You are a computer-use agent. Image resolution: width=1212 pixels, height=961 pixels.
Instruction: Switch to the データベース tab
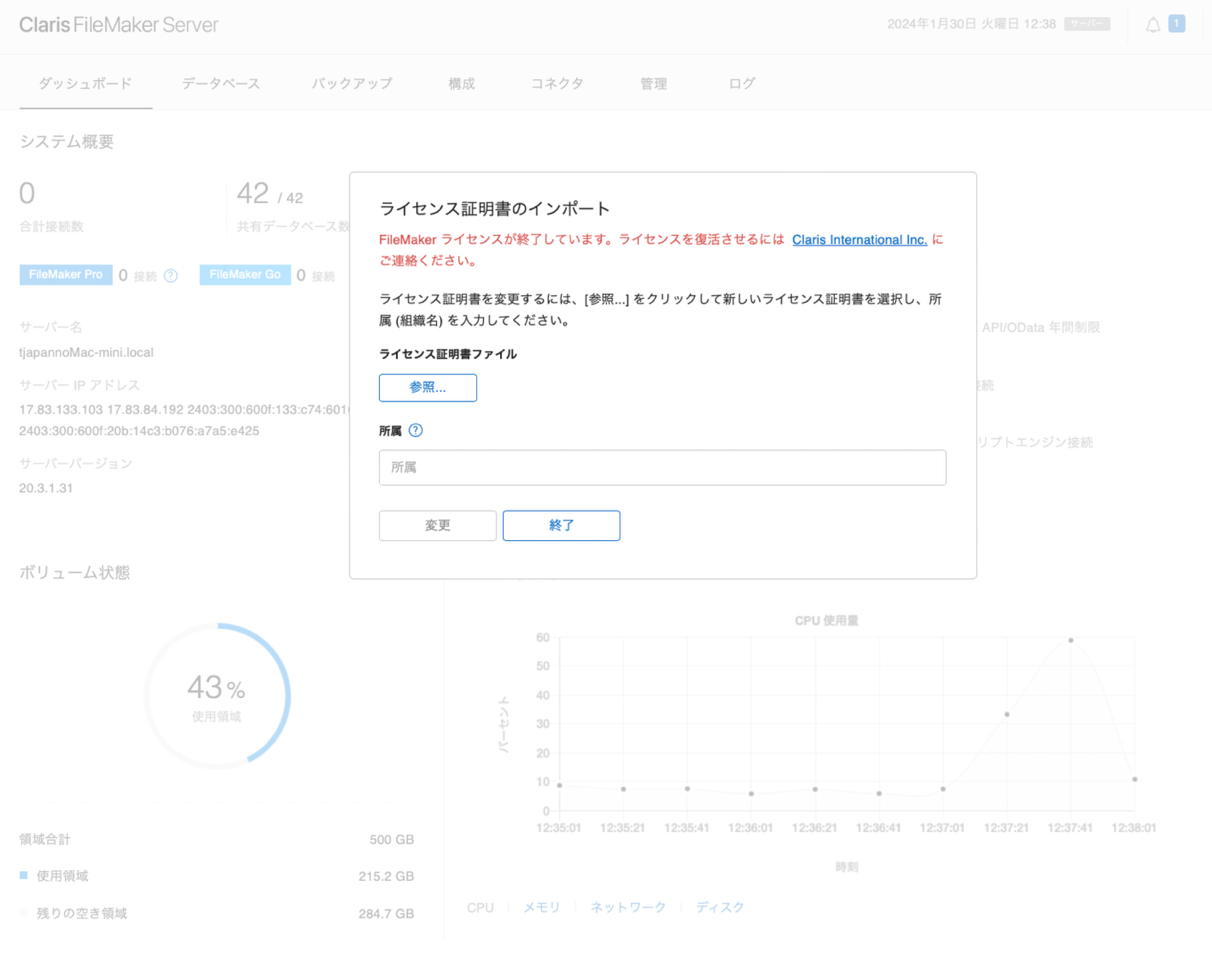(221, 84)
